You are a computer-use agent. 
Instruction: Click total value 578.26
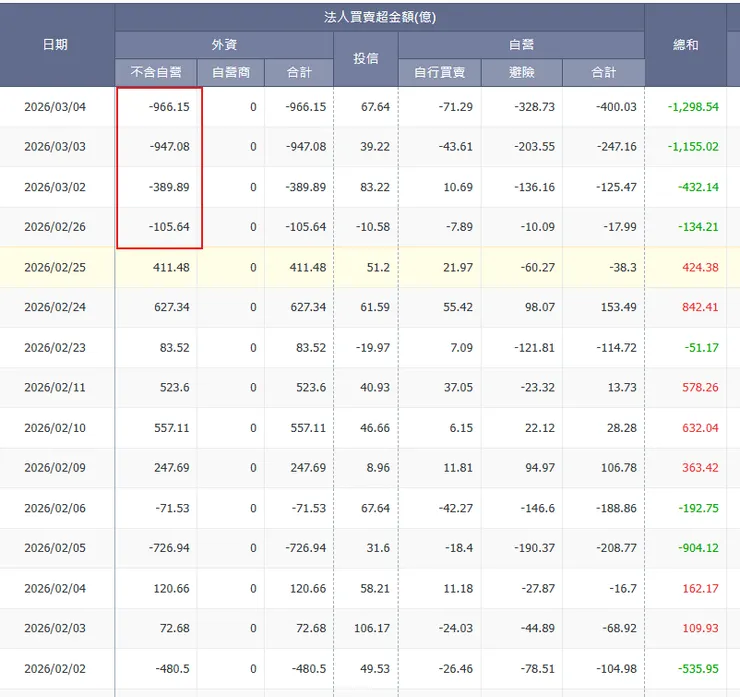pos(700,387)
